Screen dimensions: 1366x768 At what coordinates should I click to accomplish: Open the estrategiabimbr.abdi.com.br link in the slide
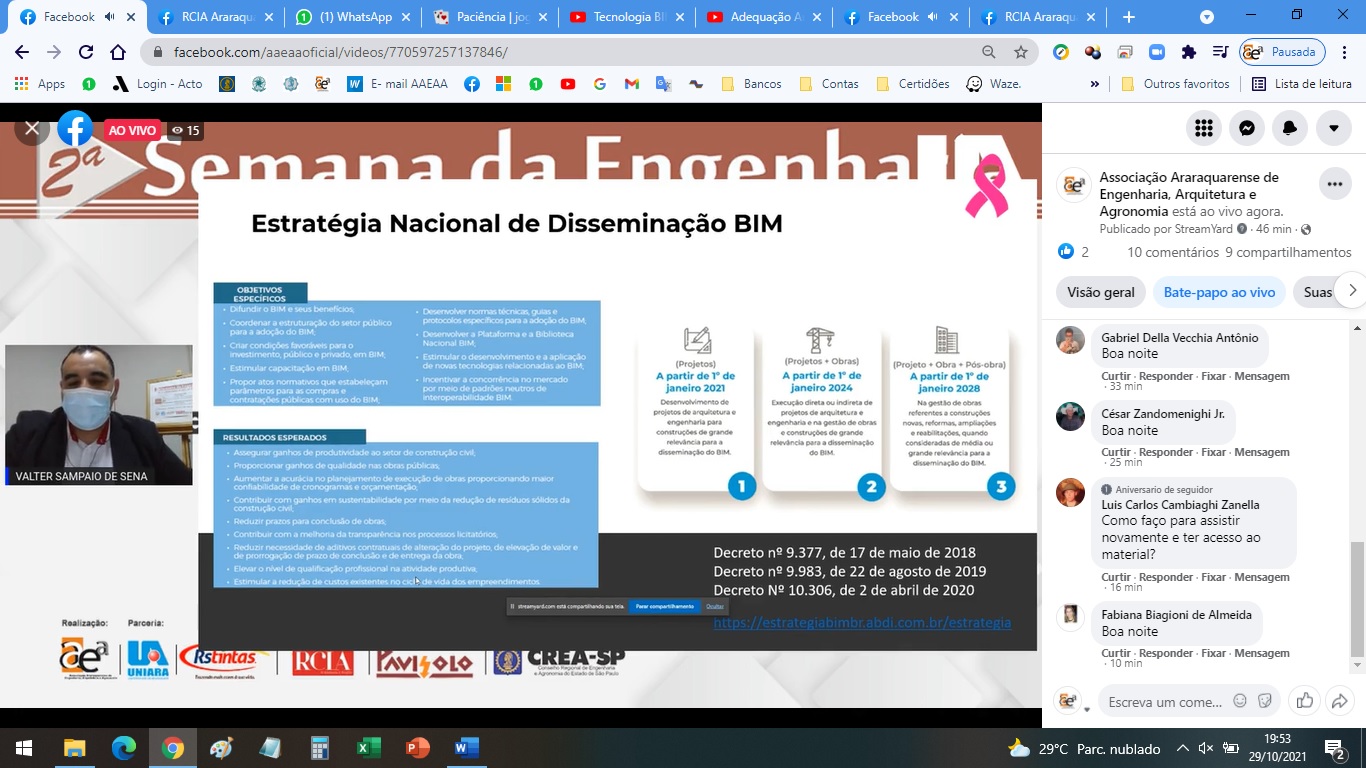(862, 622)
